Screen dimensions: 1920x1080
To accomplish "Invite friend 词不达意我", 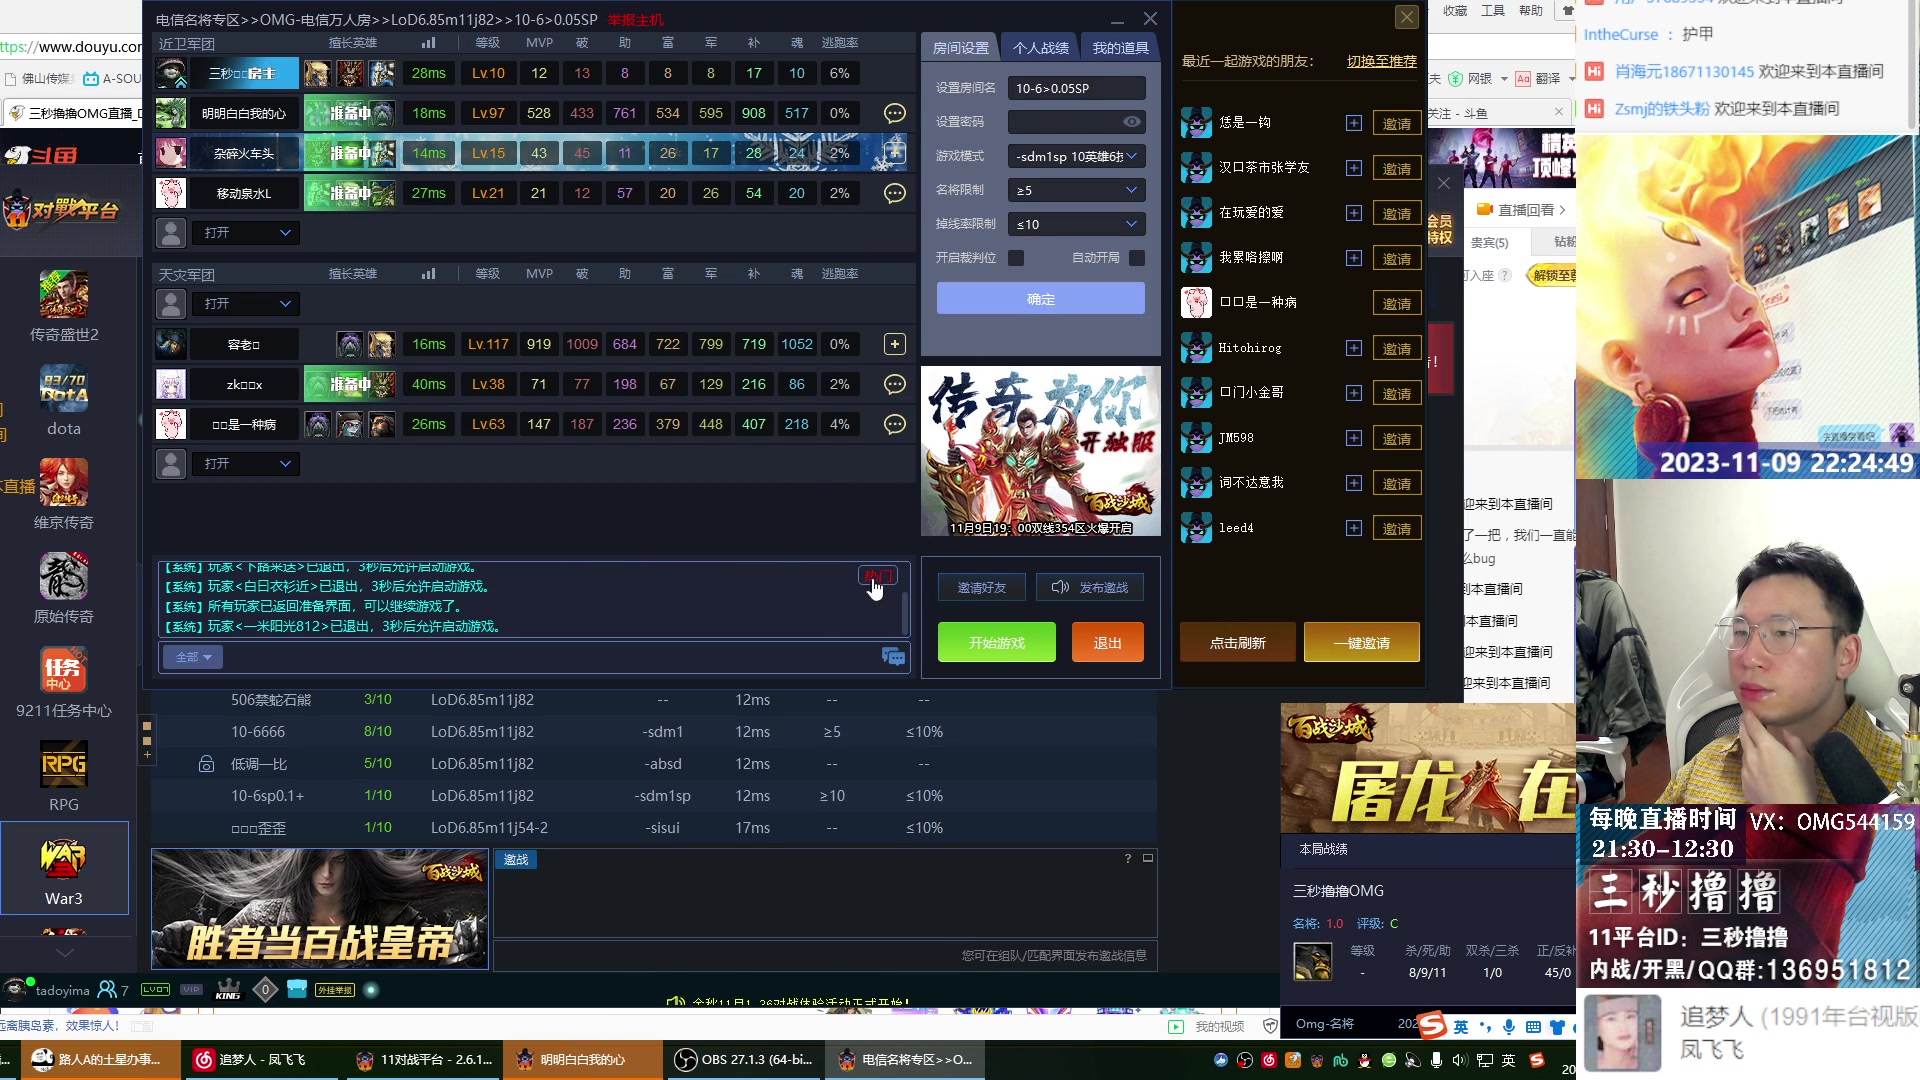I will point(1397,484).
